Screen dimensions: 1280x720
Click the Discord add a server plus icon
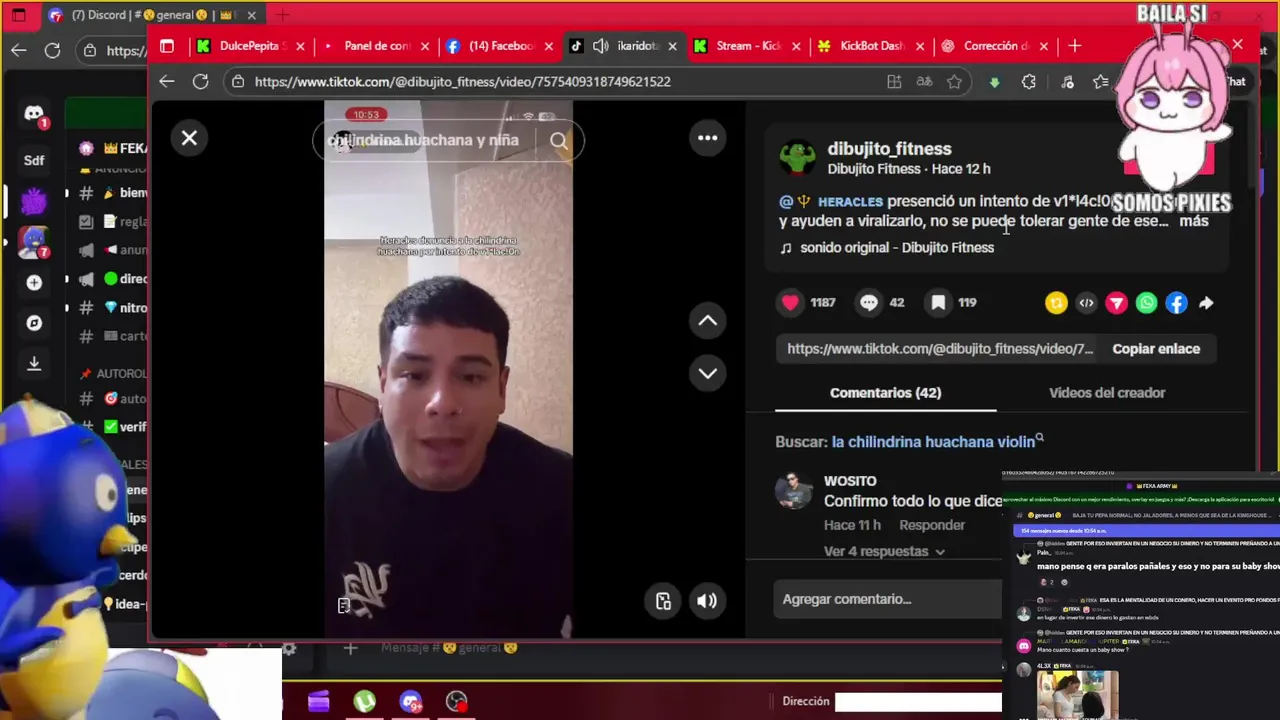[34, 283]
